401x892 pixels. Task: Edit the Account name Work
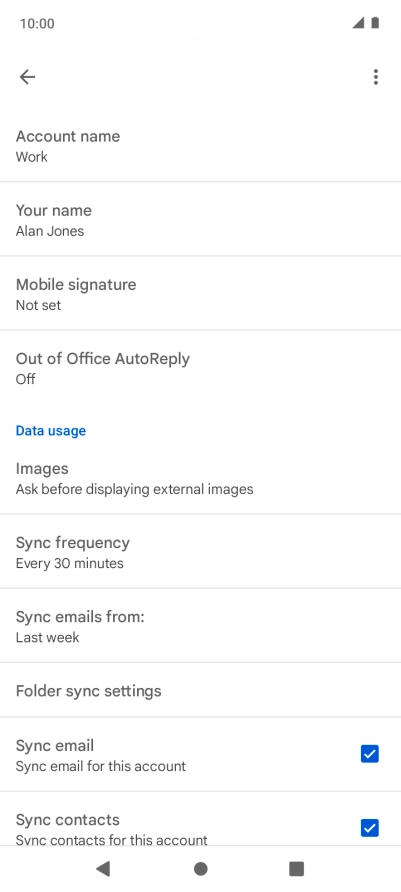coord(200,145)
